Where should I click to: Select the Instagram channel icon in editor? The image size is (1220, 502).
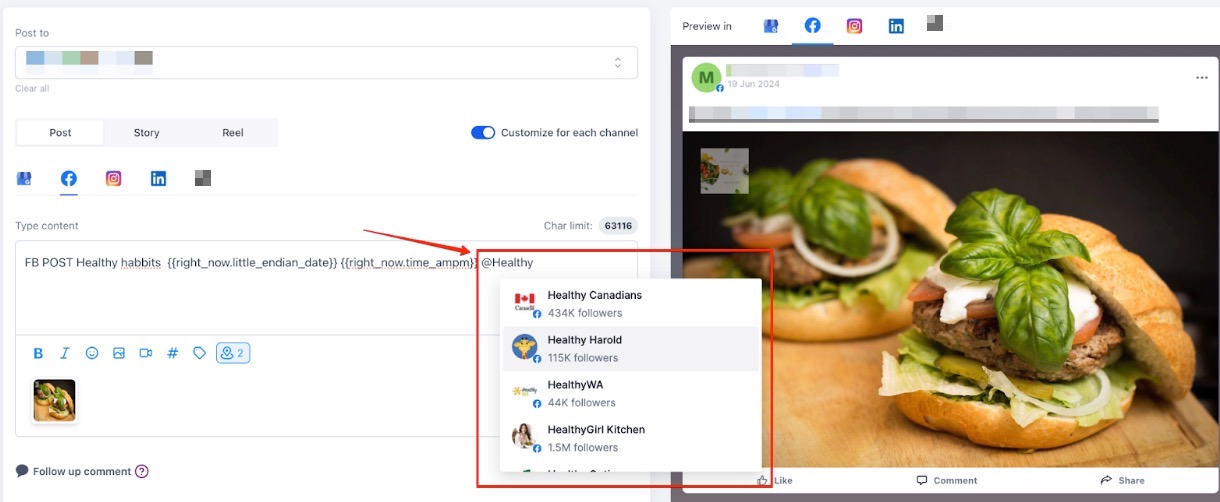tap(114, 179)
